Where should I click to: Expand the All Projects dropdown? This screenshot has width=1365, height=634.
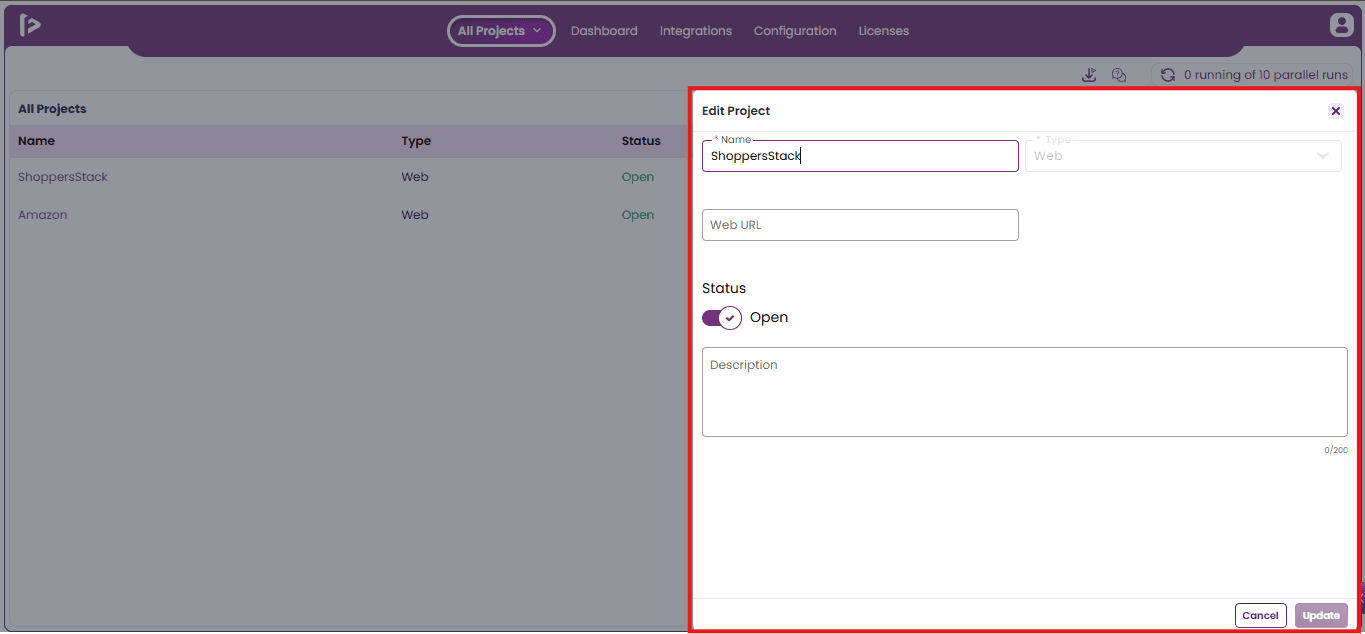500,31
